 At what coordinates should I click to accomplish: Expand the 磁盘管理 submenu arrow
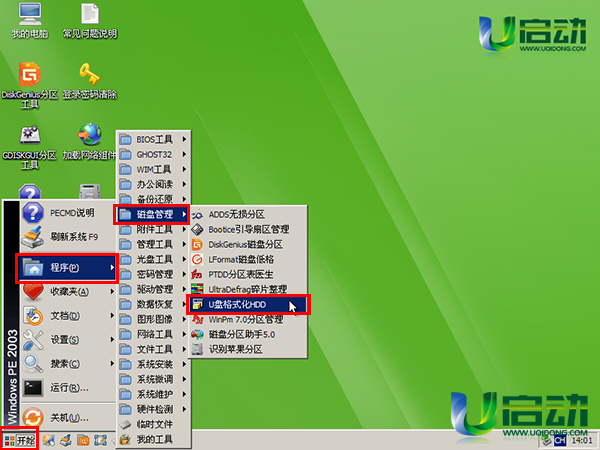184,214
